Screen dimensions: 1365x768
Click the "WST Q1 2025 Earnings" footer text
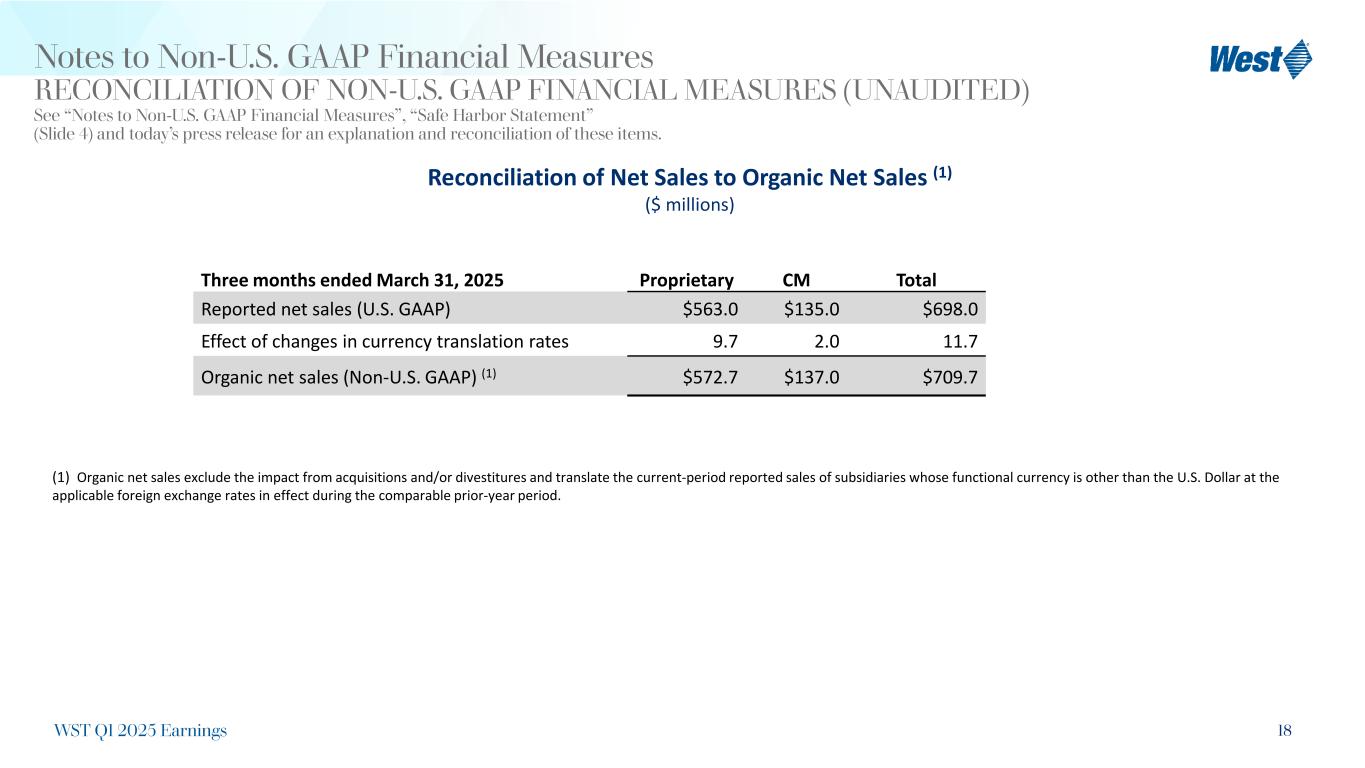pos(139,731)
